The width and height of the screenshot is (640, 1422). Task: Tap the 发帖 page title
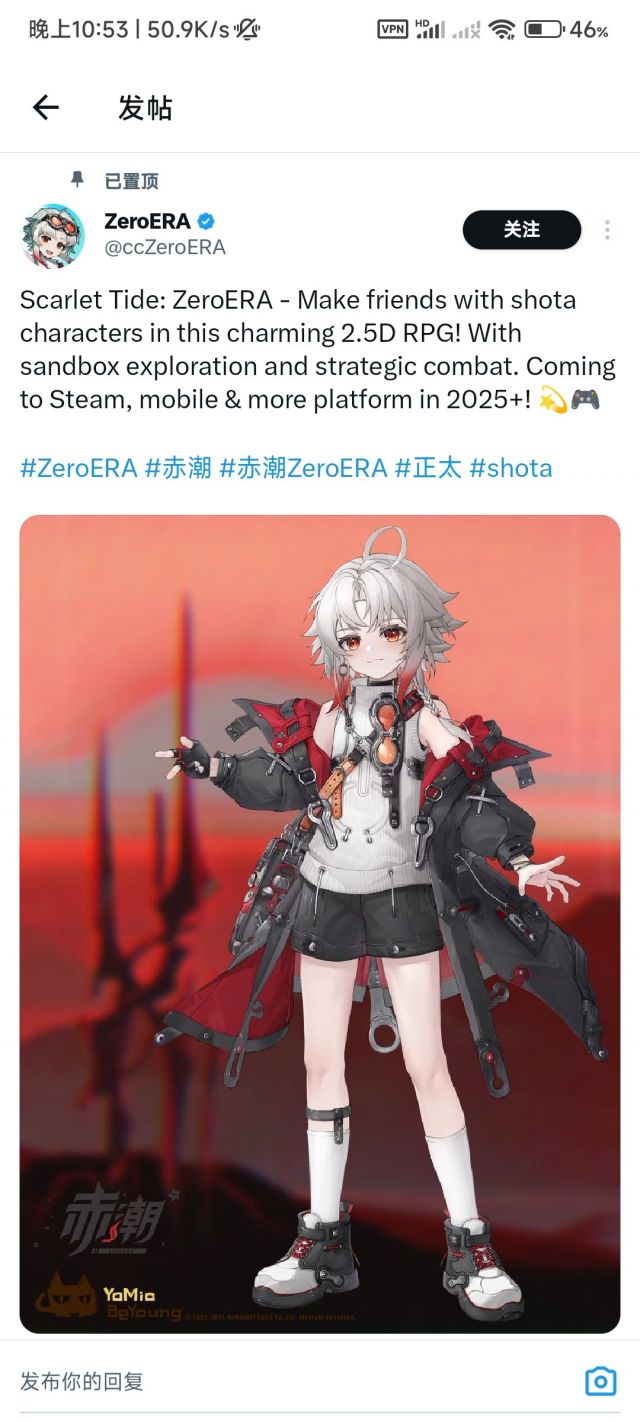[145, 108]
